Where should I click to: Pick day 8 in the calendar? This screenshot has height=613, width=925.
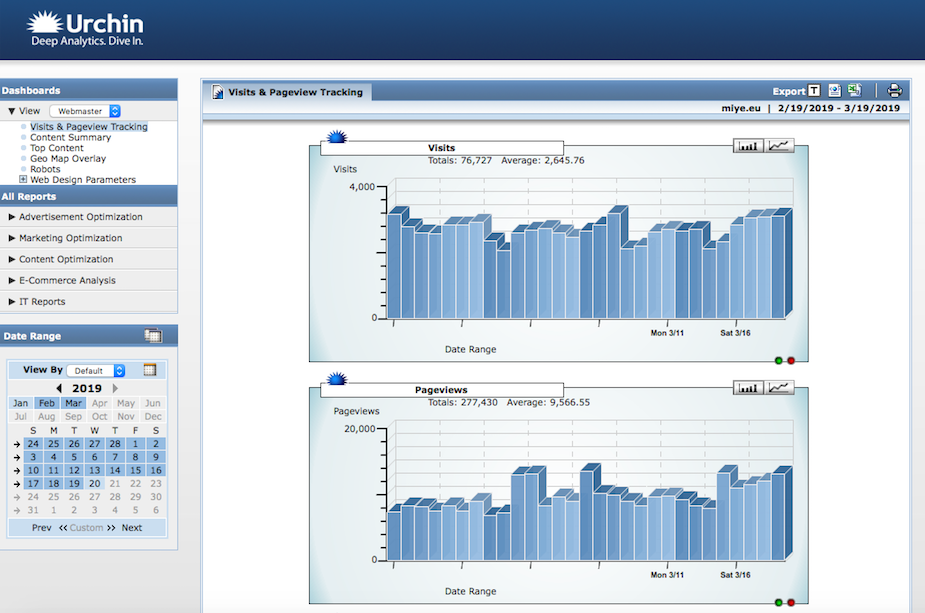[136, 457]
